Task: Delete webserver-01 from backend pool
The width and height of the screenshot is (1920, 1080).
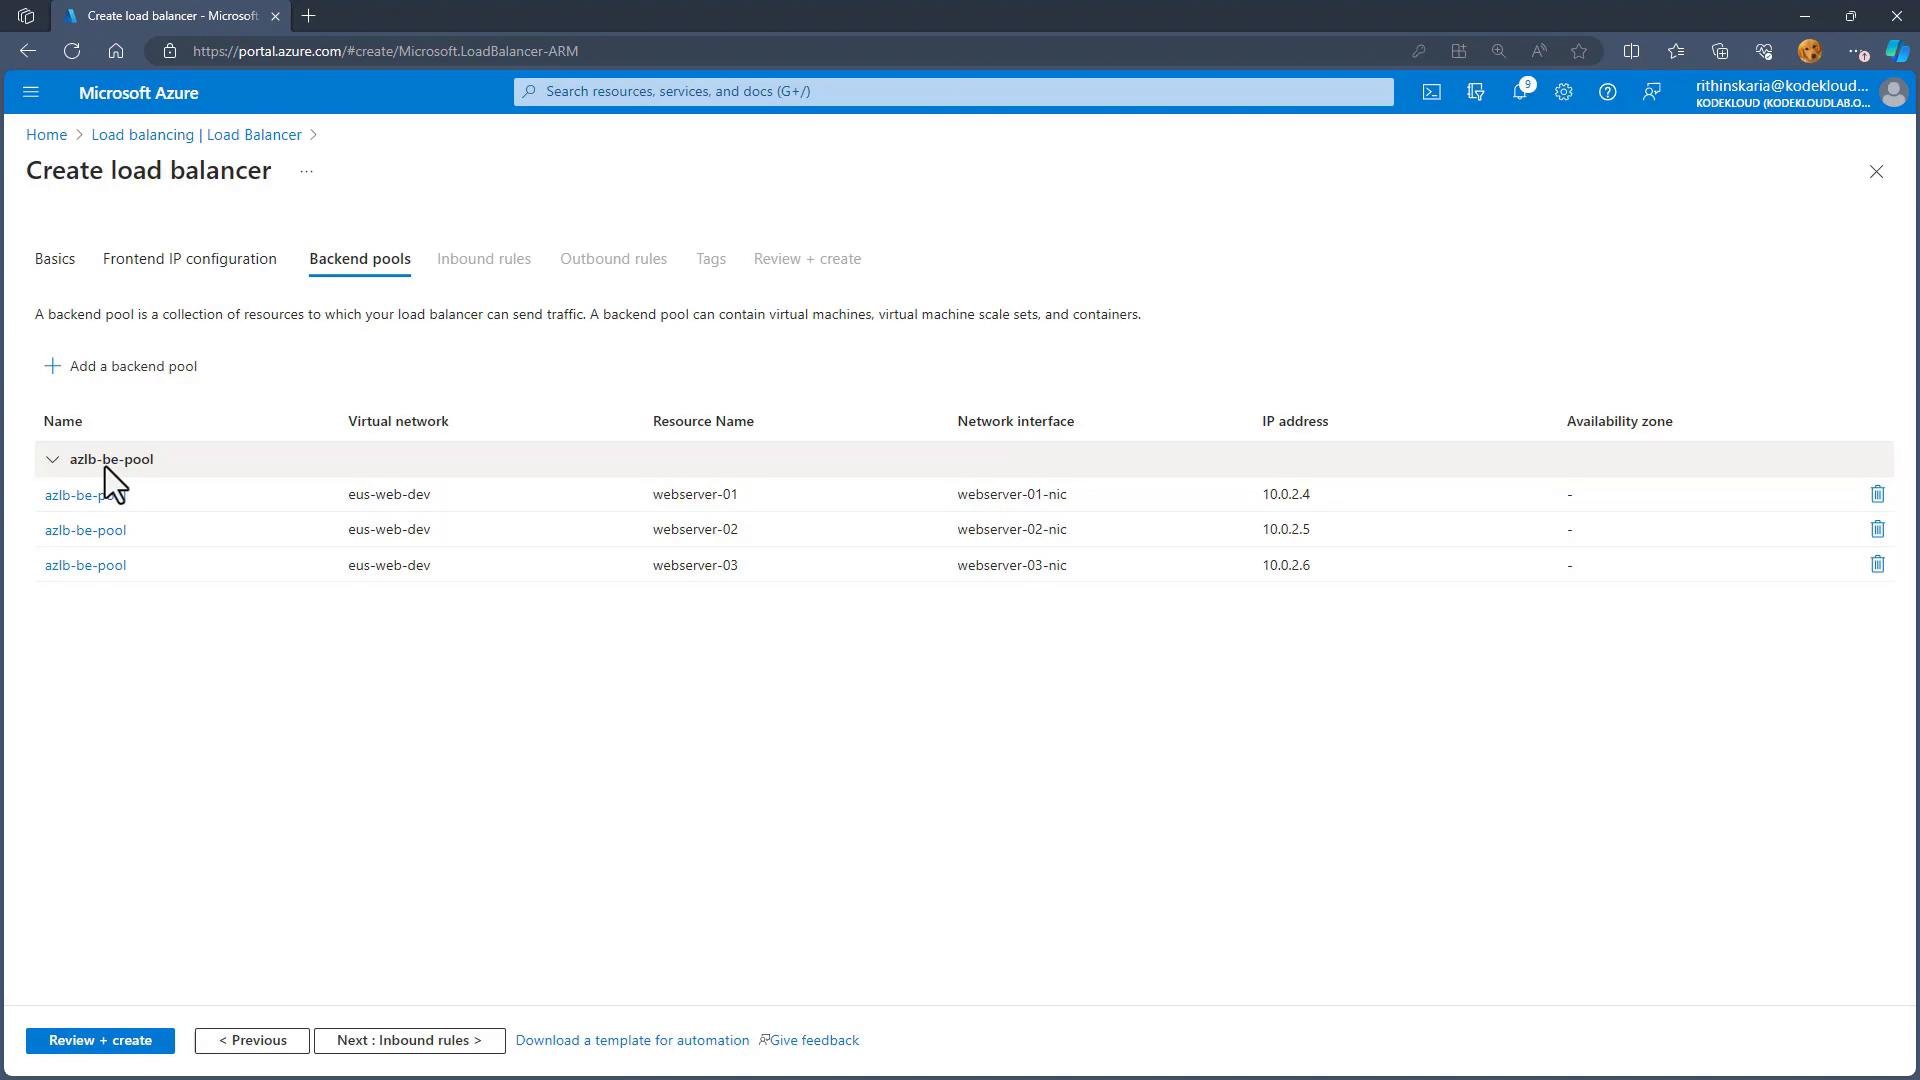Action: [x=1878, y=494]
